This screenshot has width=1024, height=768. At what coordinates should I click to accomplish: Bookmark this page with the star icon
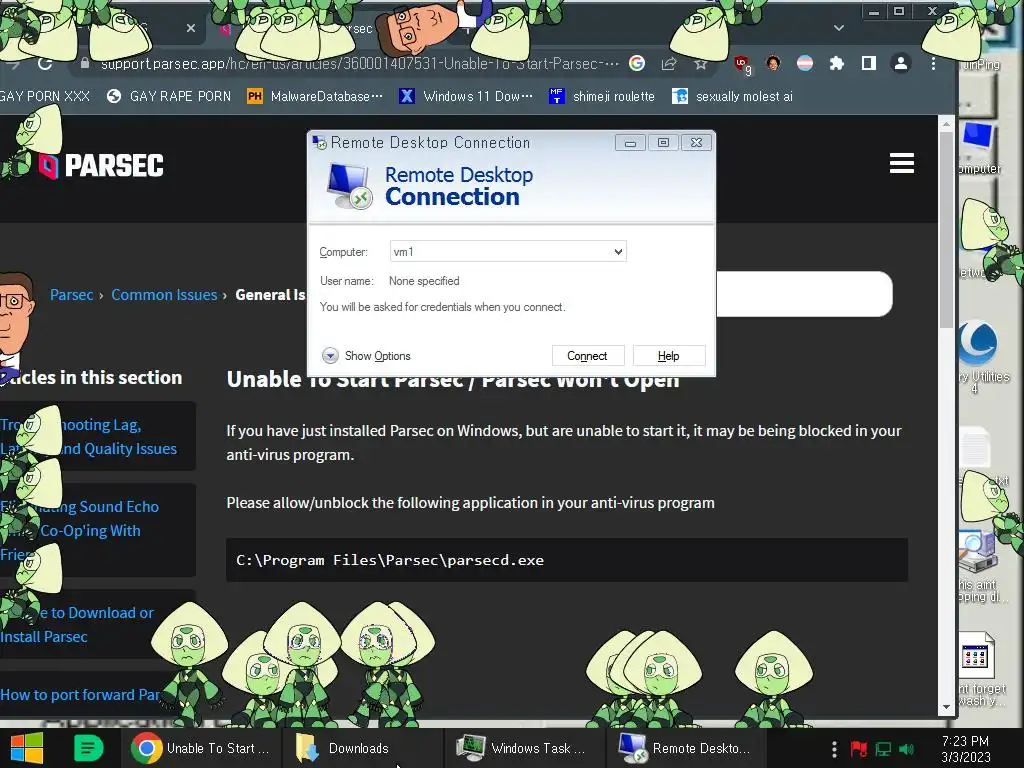tap(701, 63)
